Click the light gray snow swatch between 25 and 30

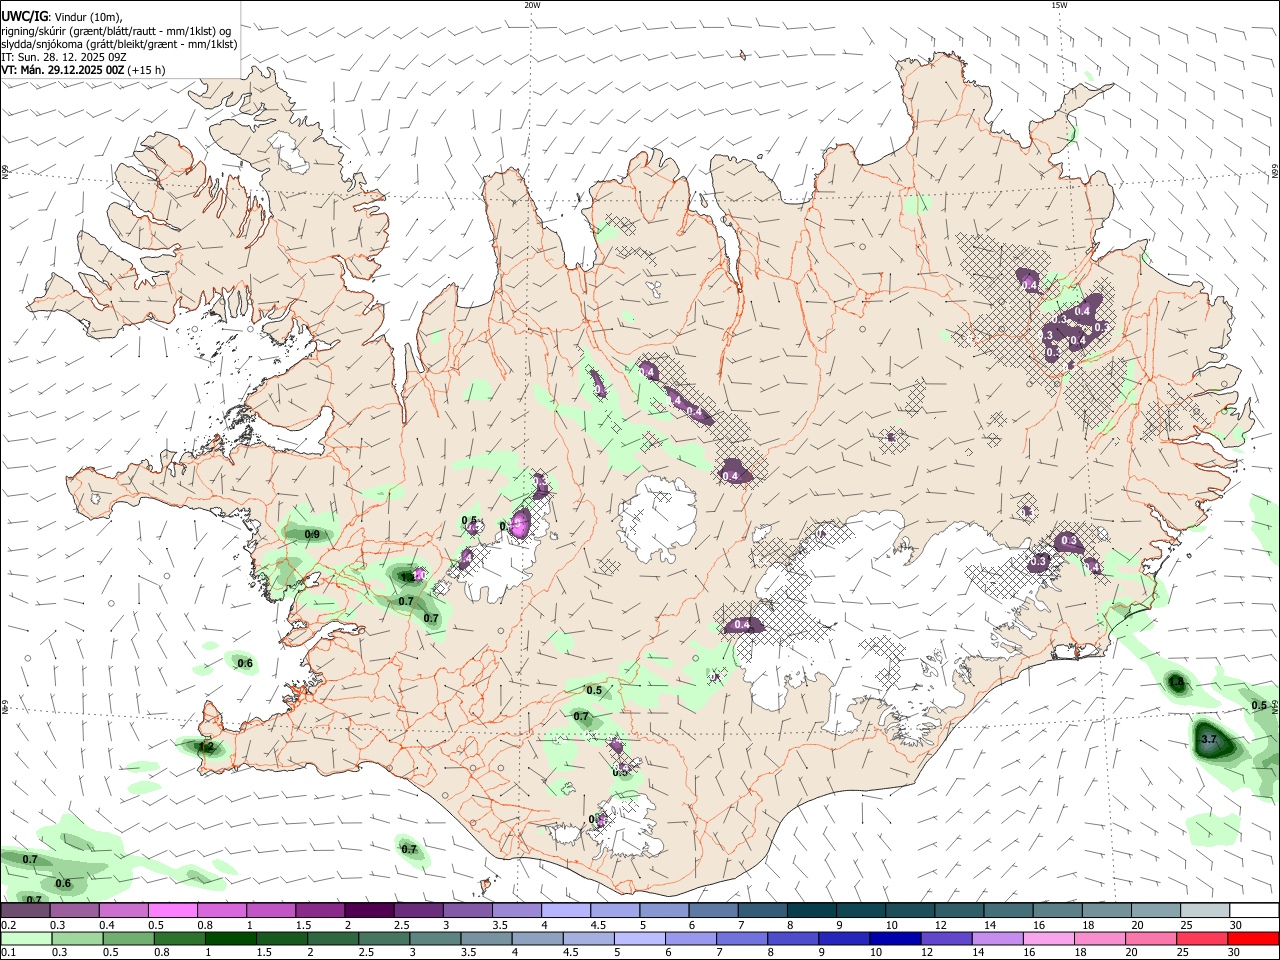[x=1206, y=910]
